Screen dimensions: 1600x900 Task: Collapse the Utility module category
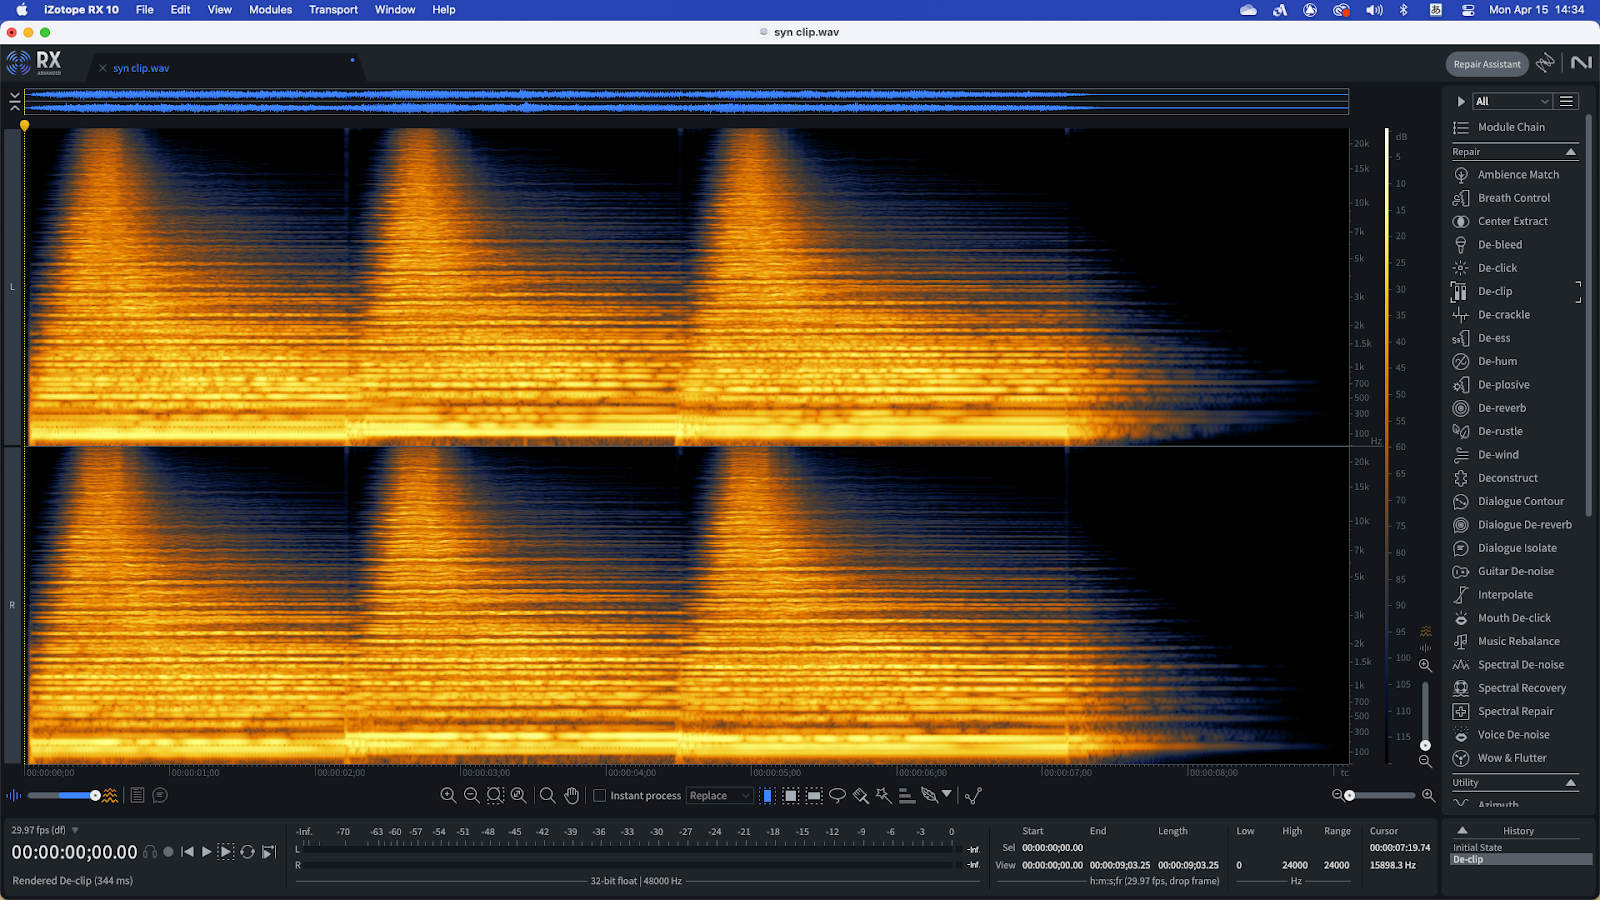[1570, 783]
